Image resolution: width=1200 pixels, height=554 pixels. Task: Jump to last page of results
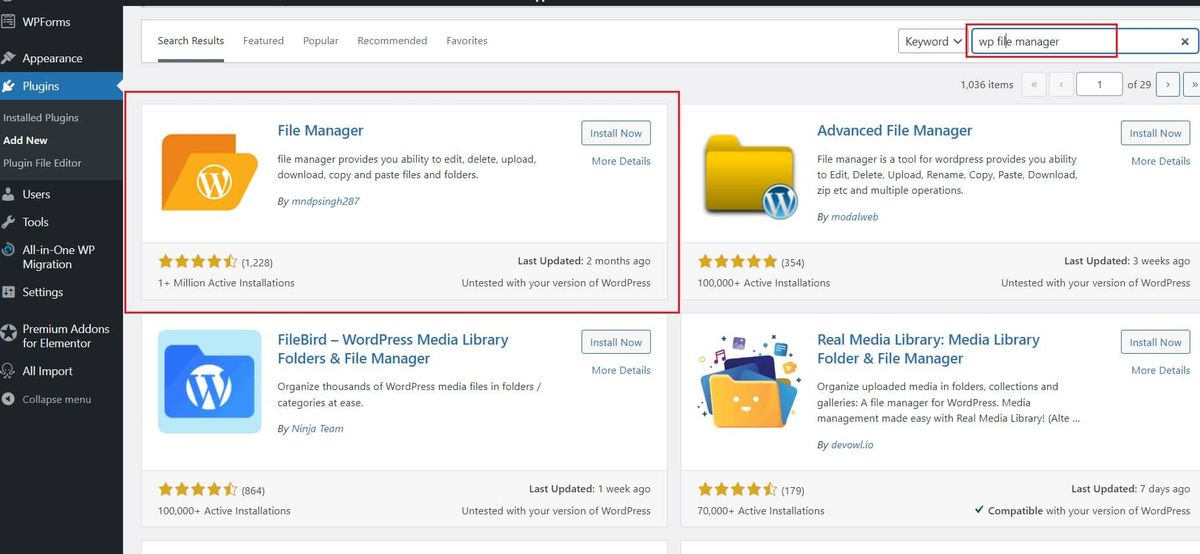click(x=1193, y=85)
